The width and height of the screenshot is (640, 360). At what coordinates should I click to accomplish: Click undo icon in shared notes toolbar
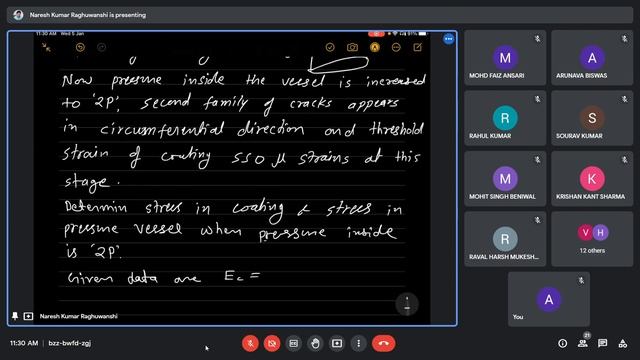pyautogui.click(x=80, y=47)
